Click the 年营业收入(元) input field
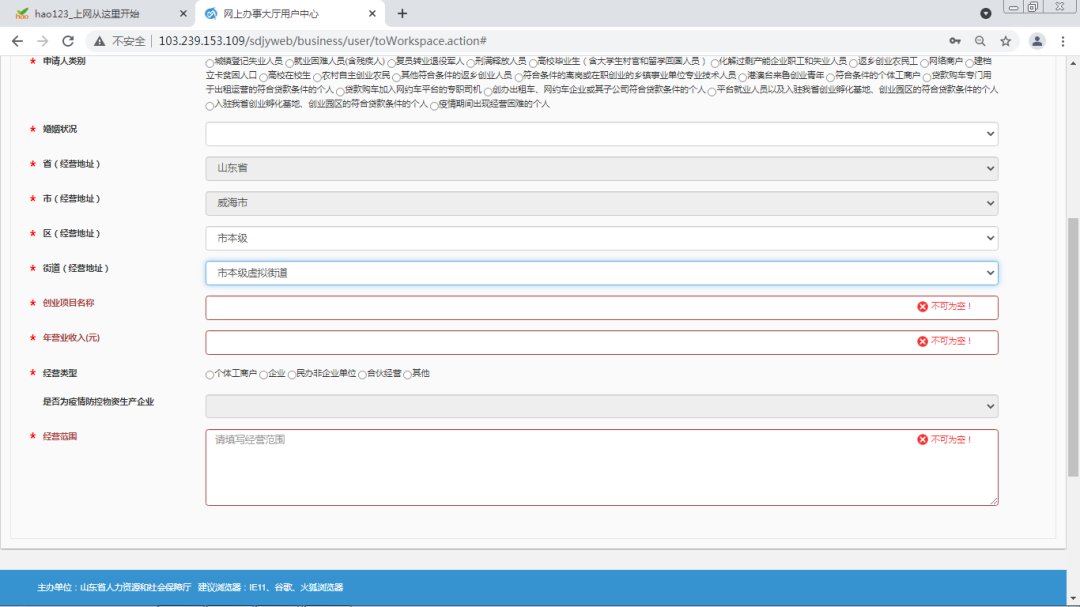Viewport: 1080px width, 607px height. pyautogui.click(x=560, y=342)
